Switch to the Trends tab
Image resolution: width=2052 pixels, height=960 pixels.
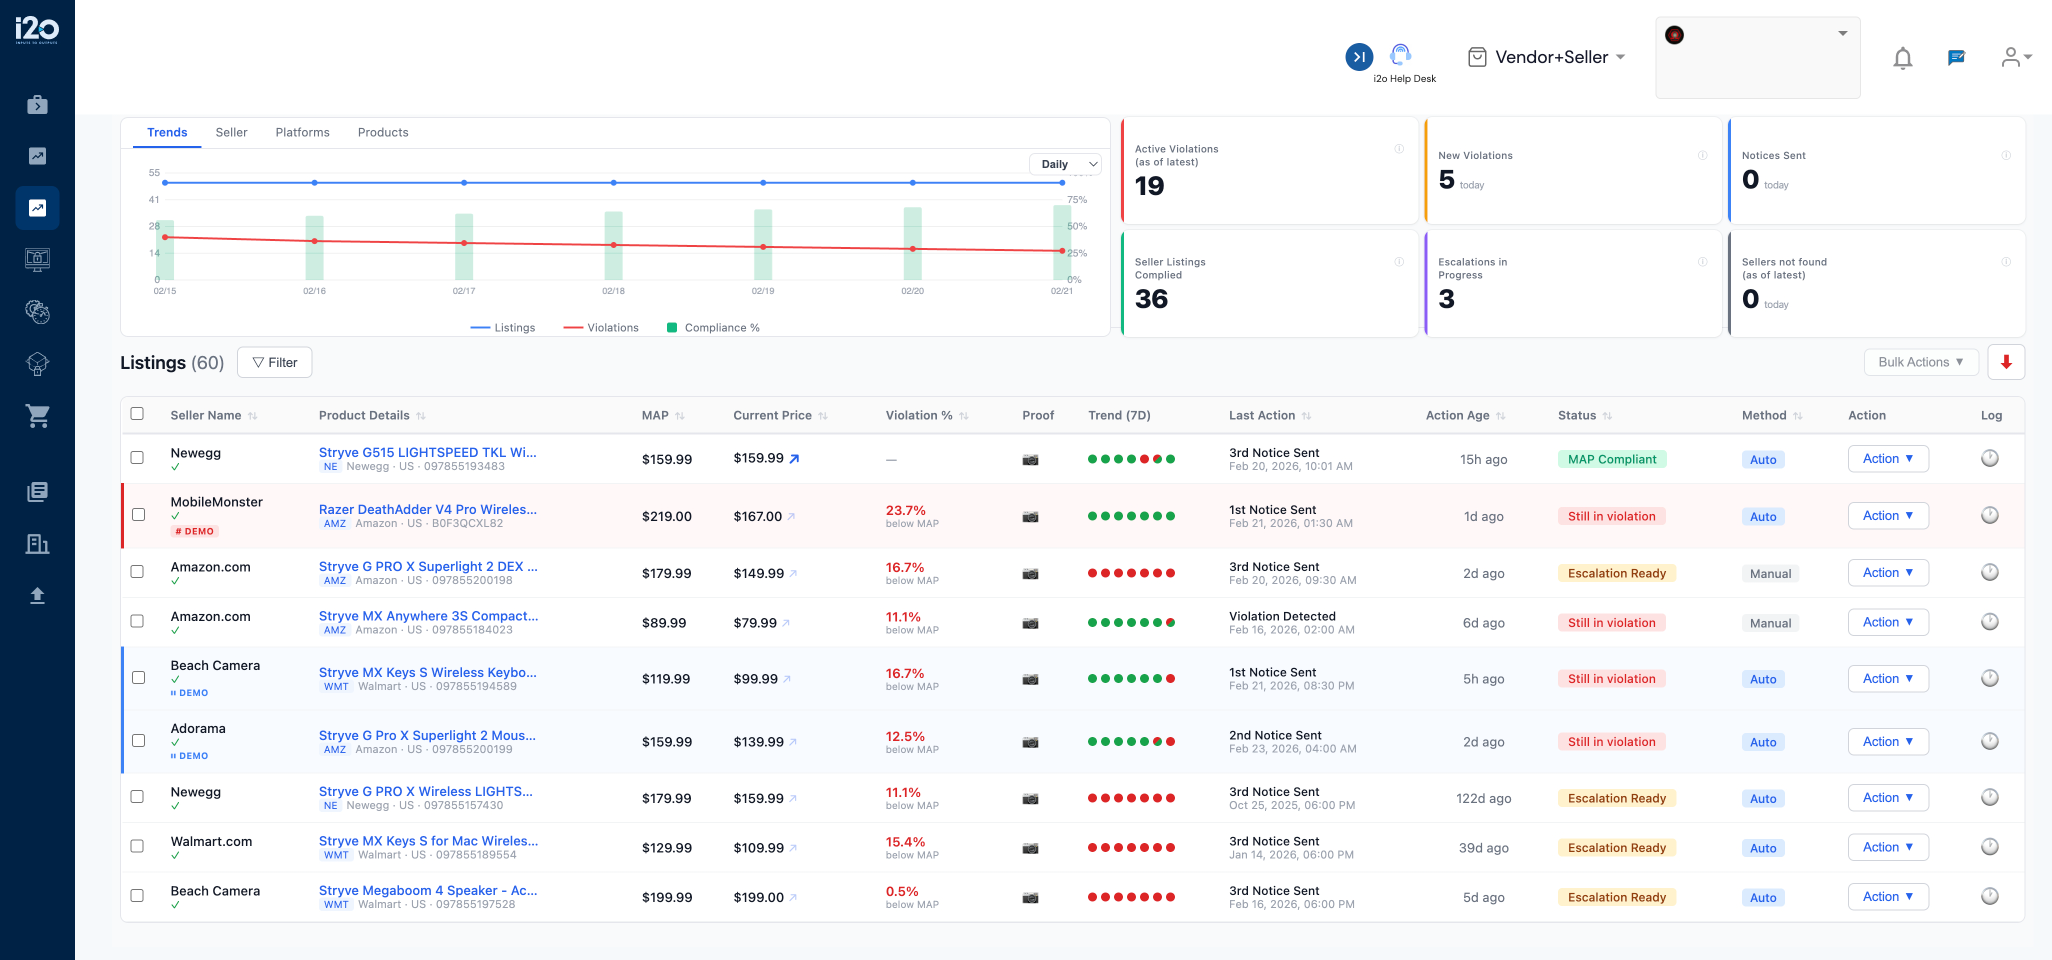[167, 132]
